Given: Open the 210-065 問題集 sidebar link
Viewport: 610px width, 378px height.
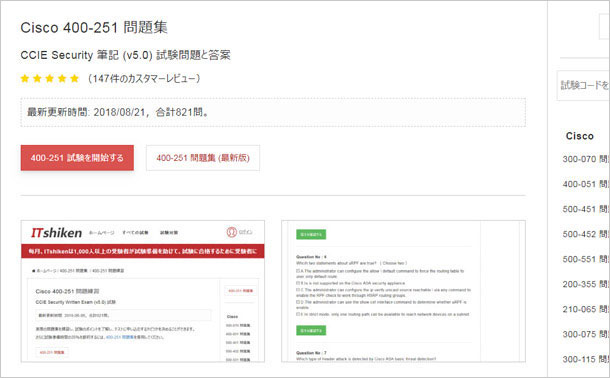Looking at the screenshot, I should tap(585, 309).
